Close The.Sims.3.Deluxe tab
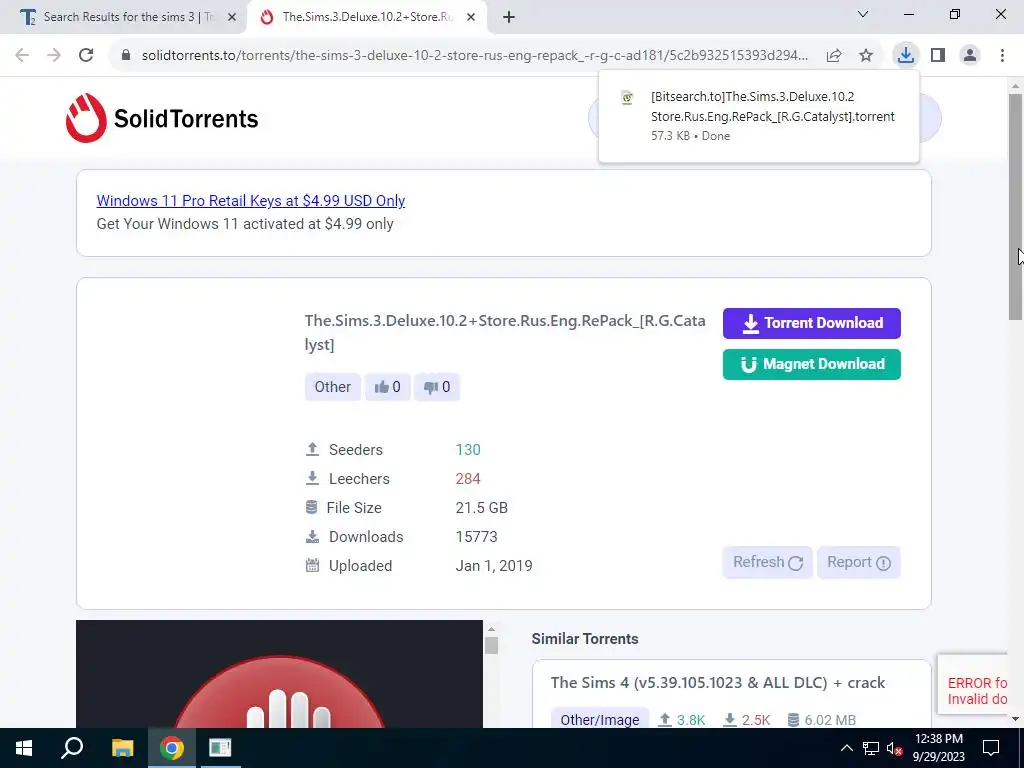 pos(471,17)
